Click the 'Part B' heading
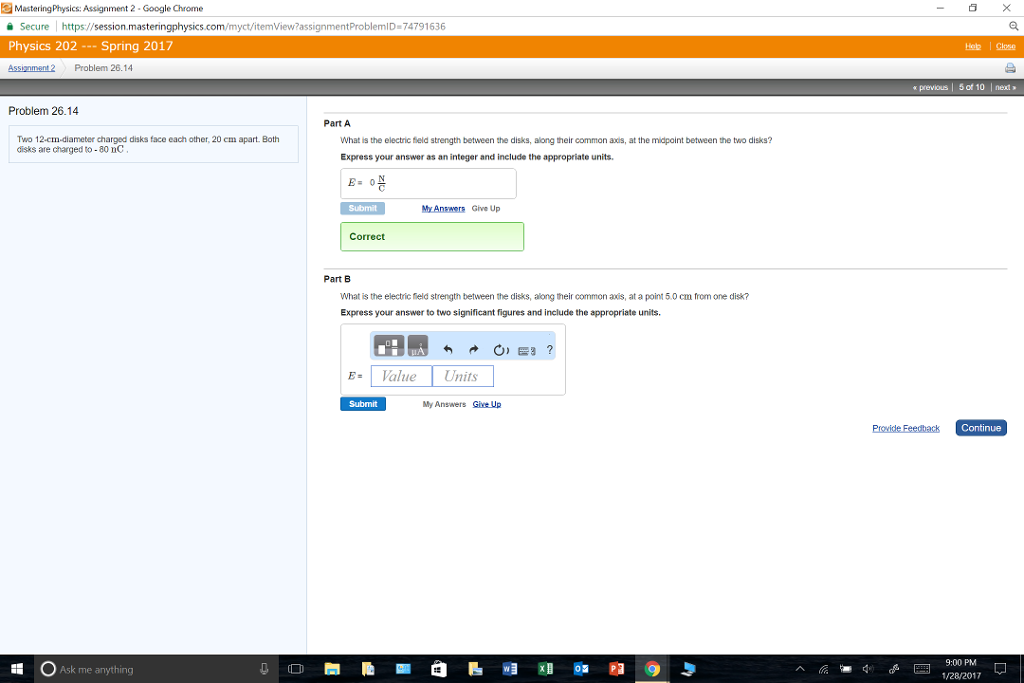Screen dimensions: 1024x683 coord(337,279)
